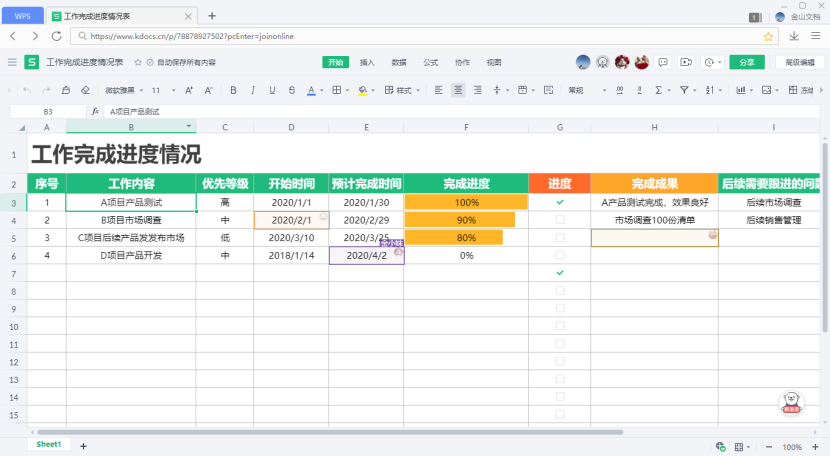Uncheck the progress checkbox in row 3
The width and height of the screenshot is (830, 456).
tap(560, 202)
